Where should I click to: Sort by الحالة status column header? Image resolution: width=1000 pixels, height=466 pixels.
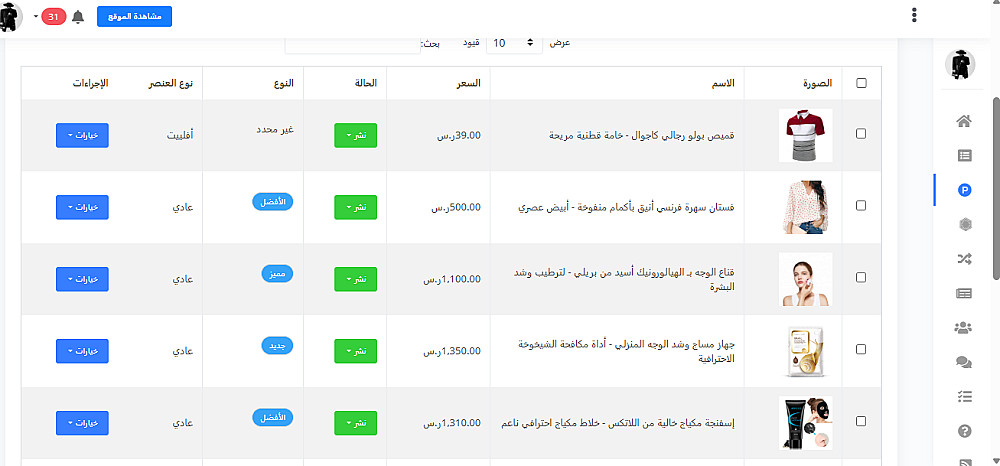pos(367,84)
